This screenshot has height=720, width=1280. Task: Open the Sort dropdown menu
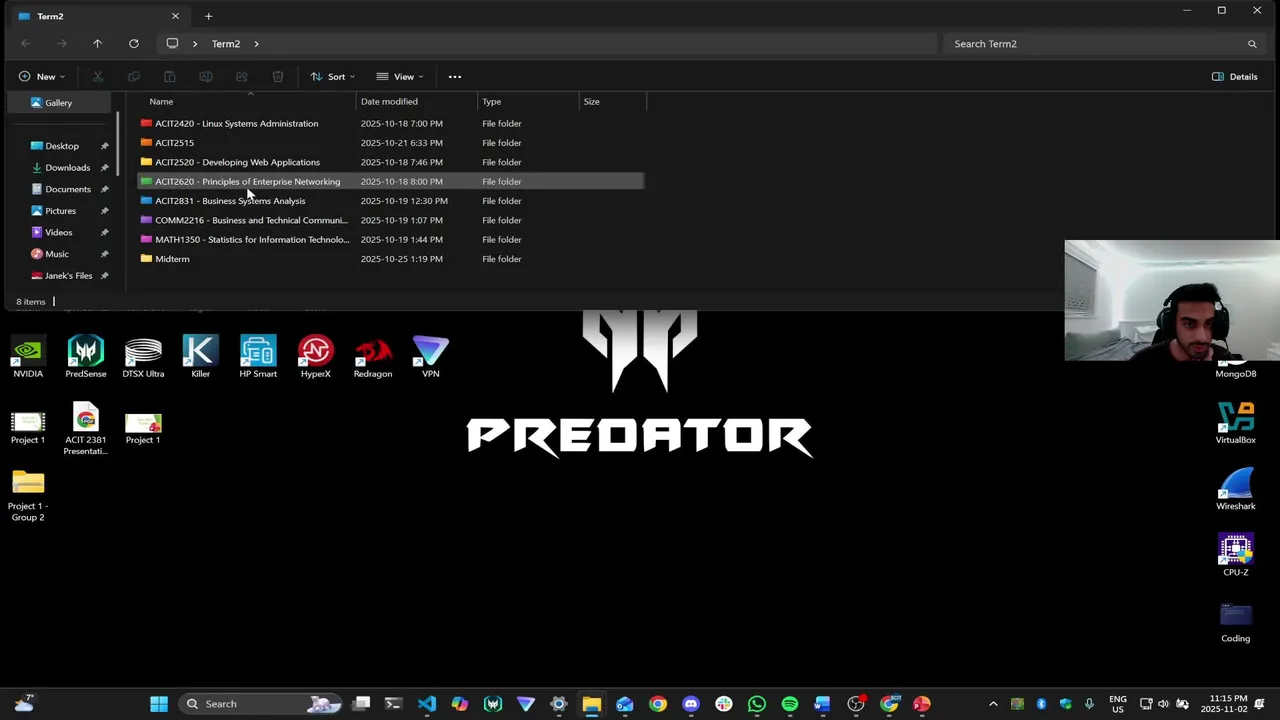point(332,77)
